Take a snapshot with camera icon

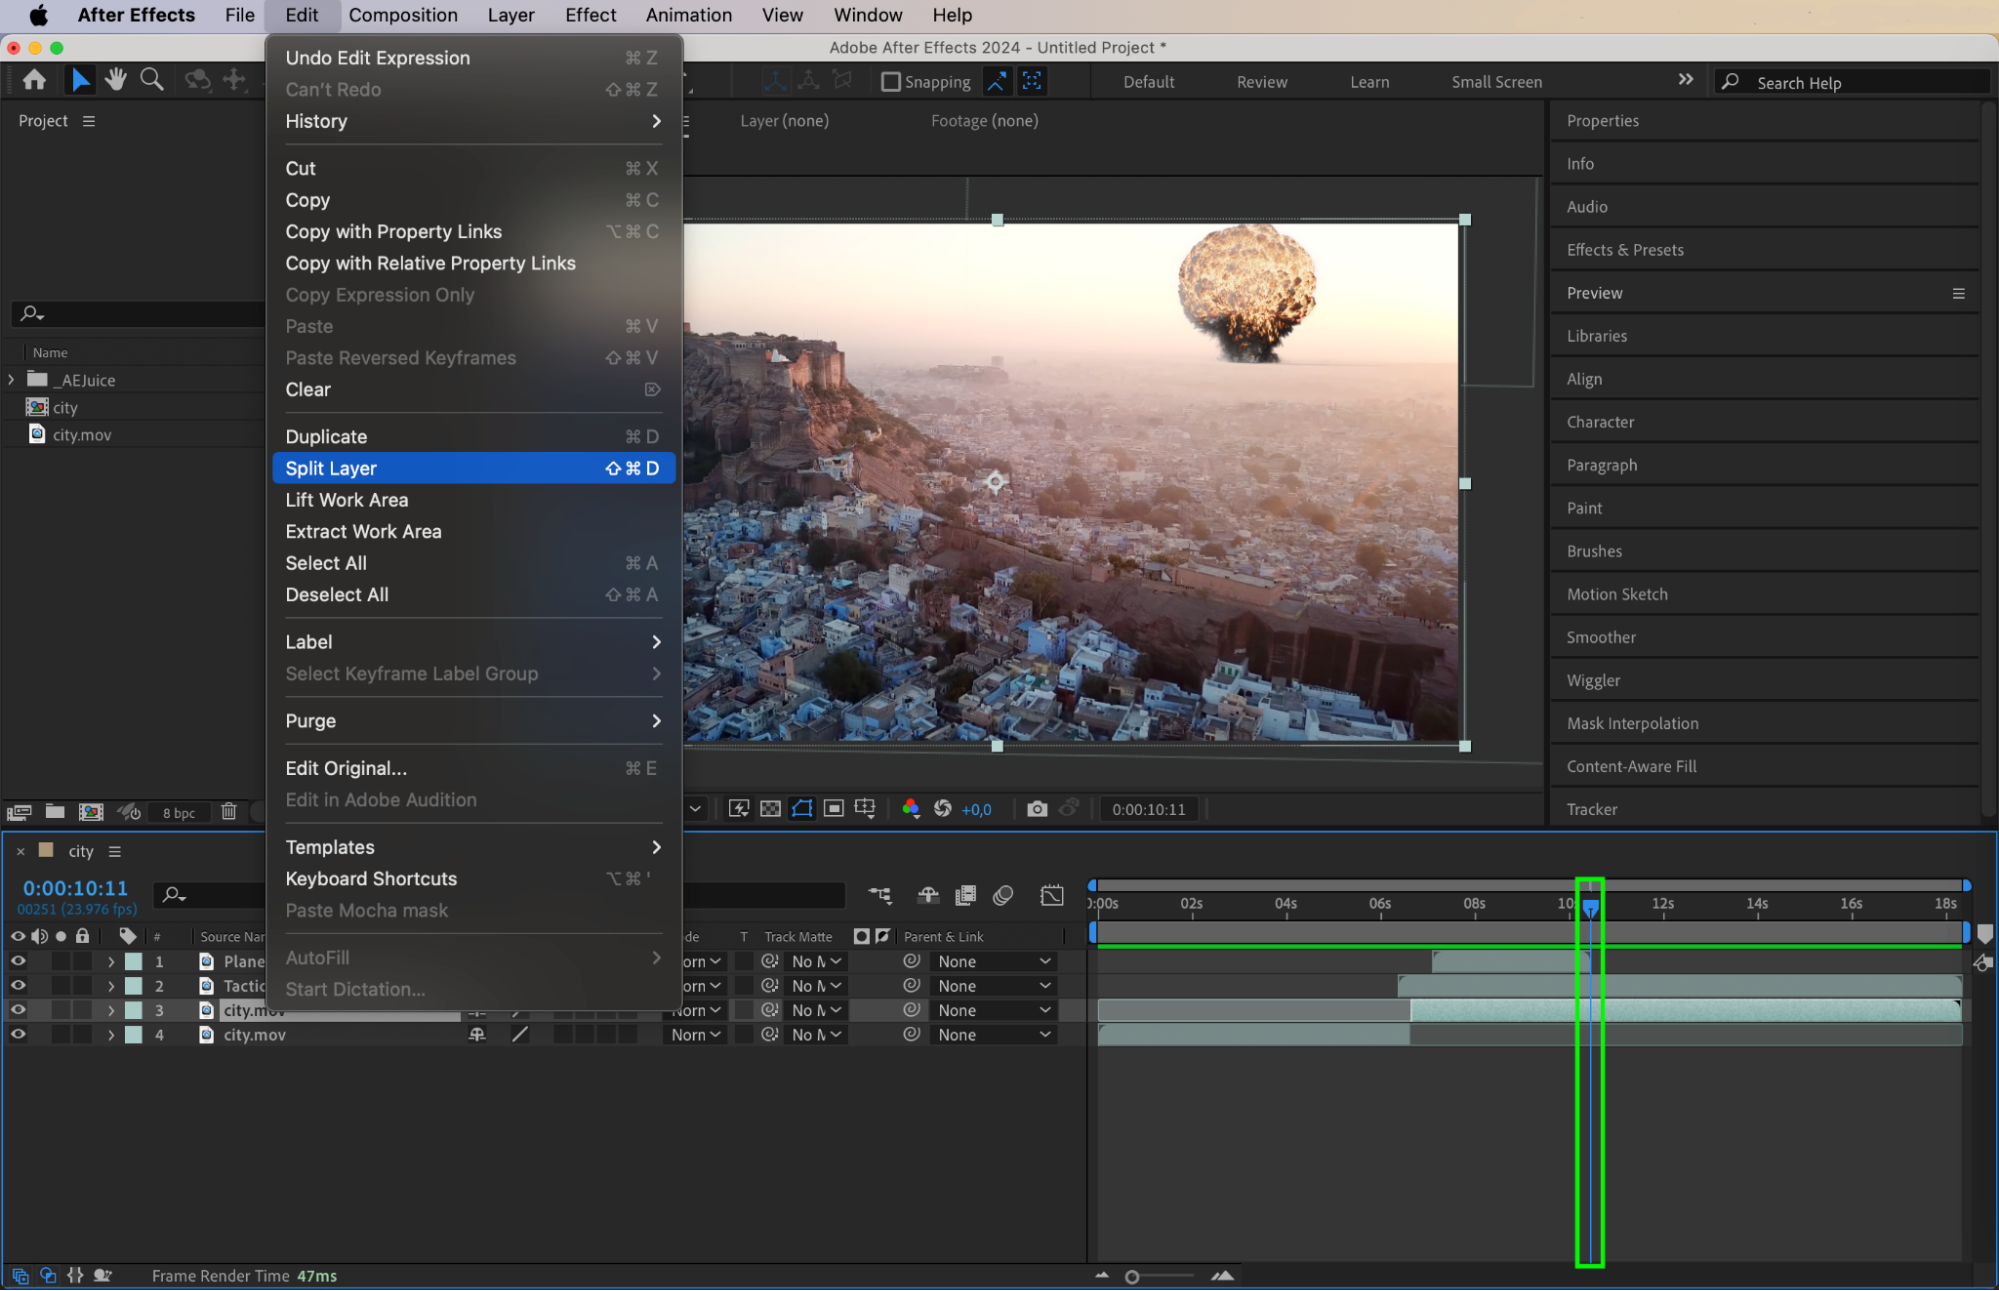coord(1037,809)
